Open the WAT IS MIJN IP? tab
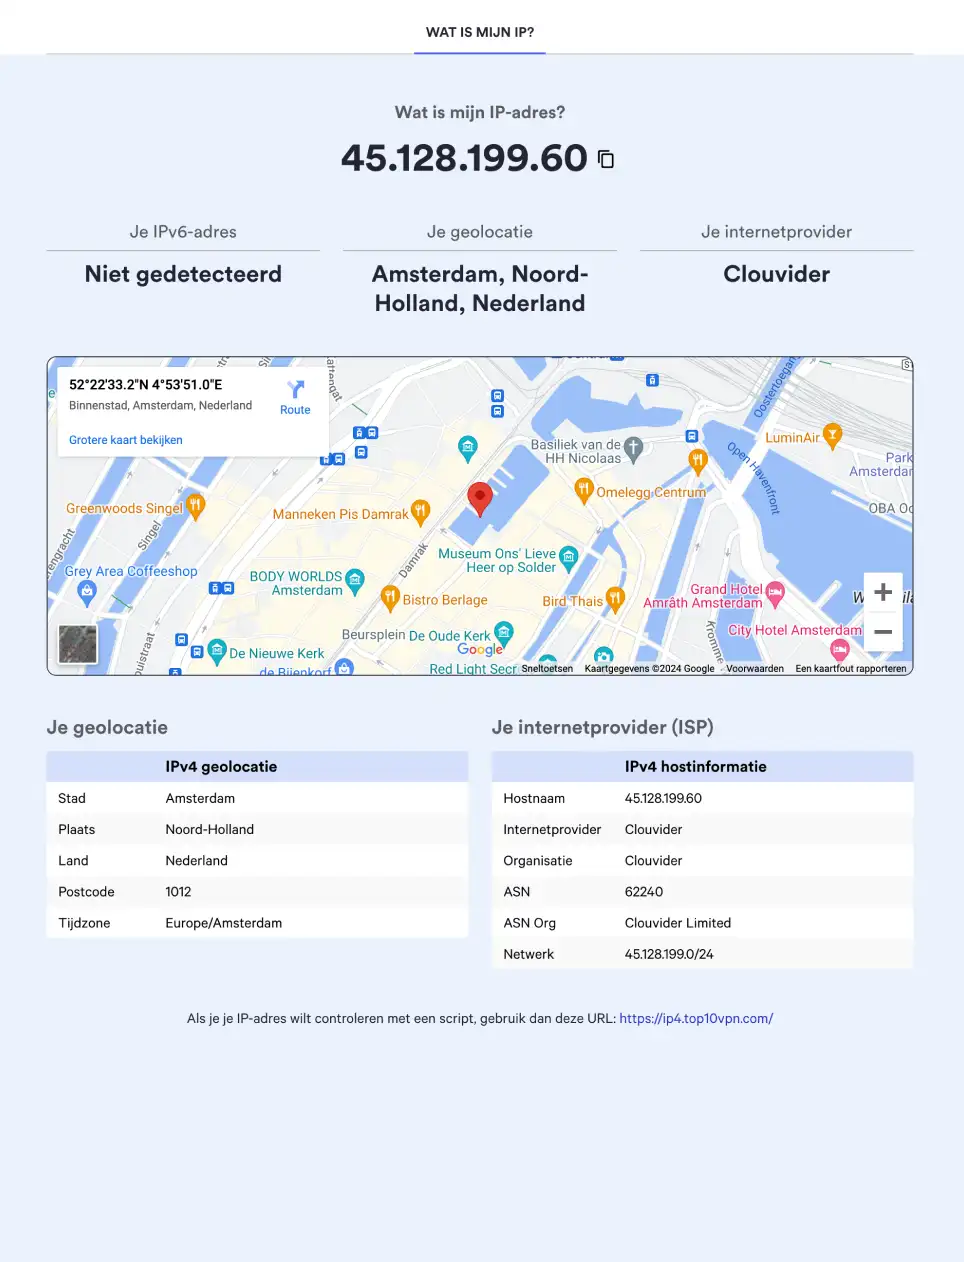 [x=480, y=32]
